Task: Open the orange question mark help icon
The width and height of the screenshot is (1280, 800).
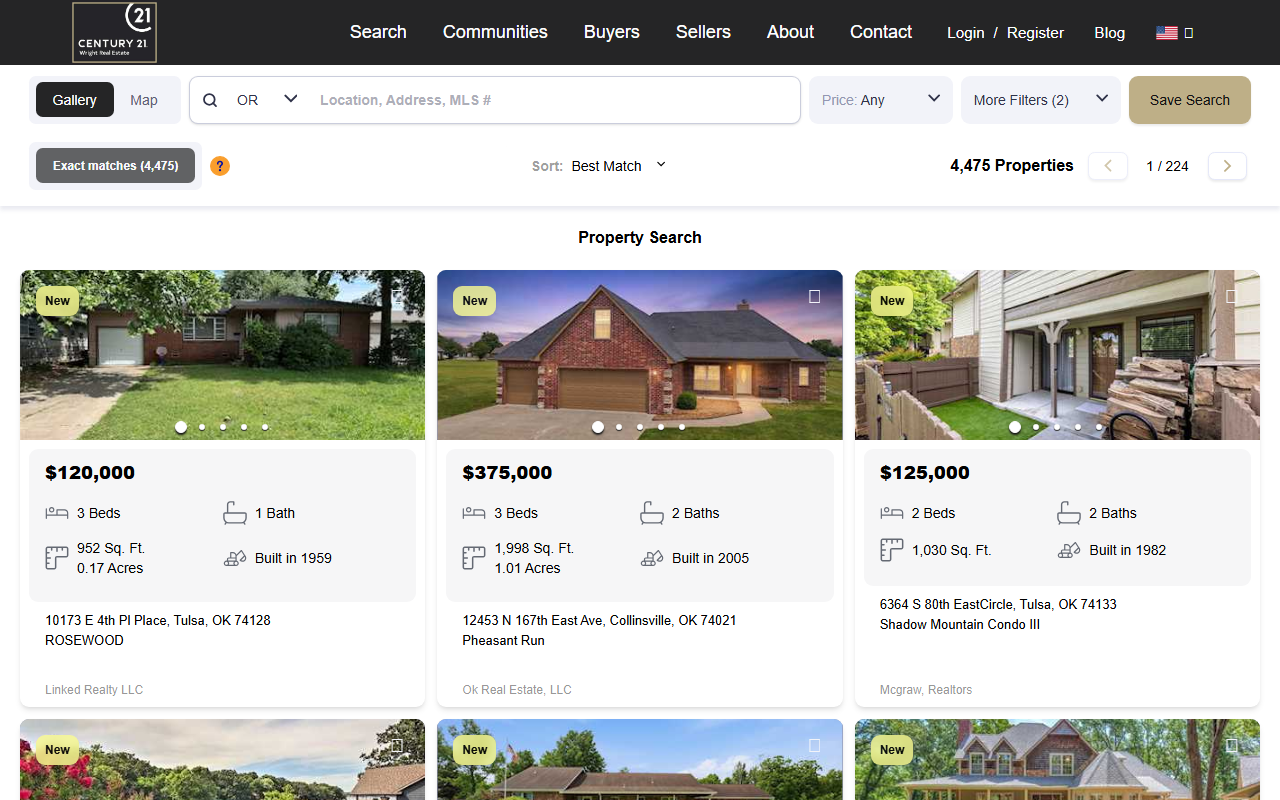Action: pos(220,166)
